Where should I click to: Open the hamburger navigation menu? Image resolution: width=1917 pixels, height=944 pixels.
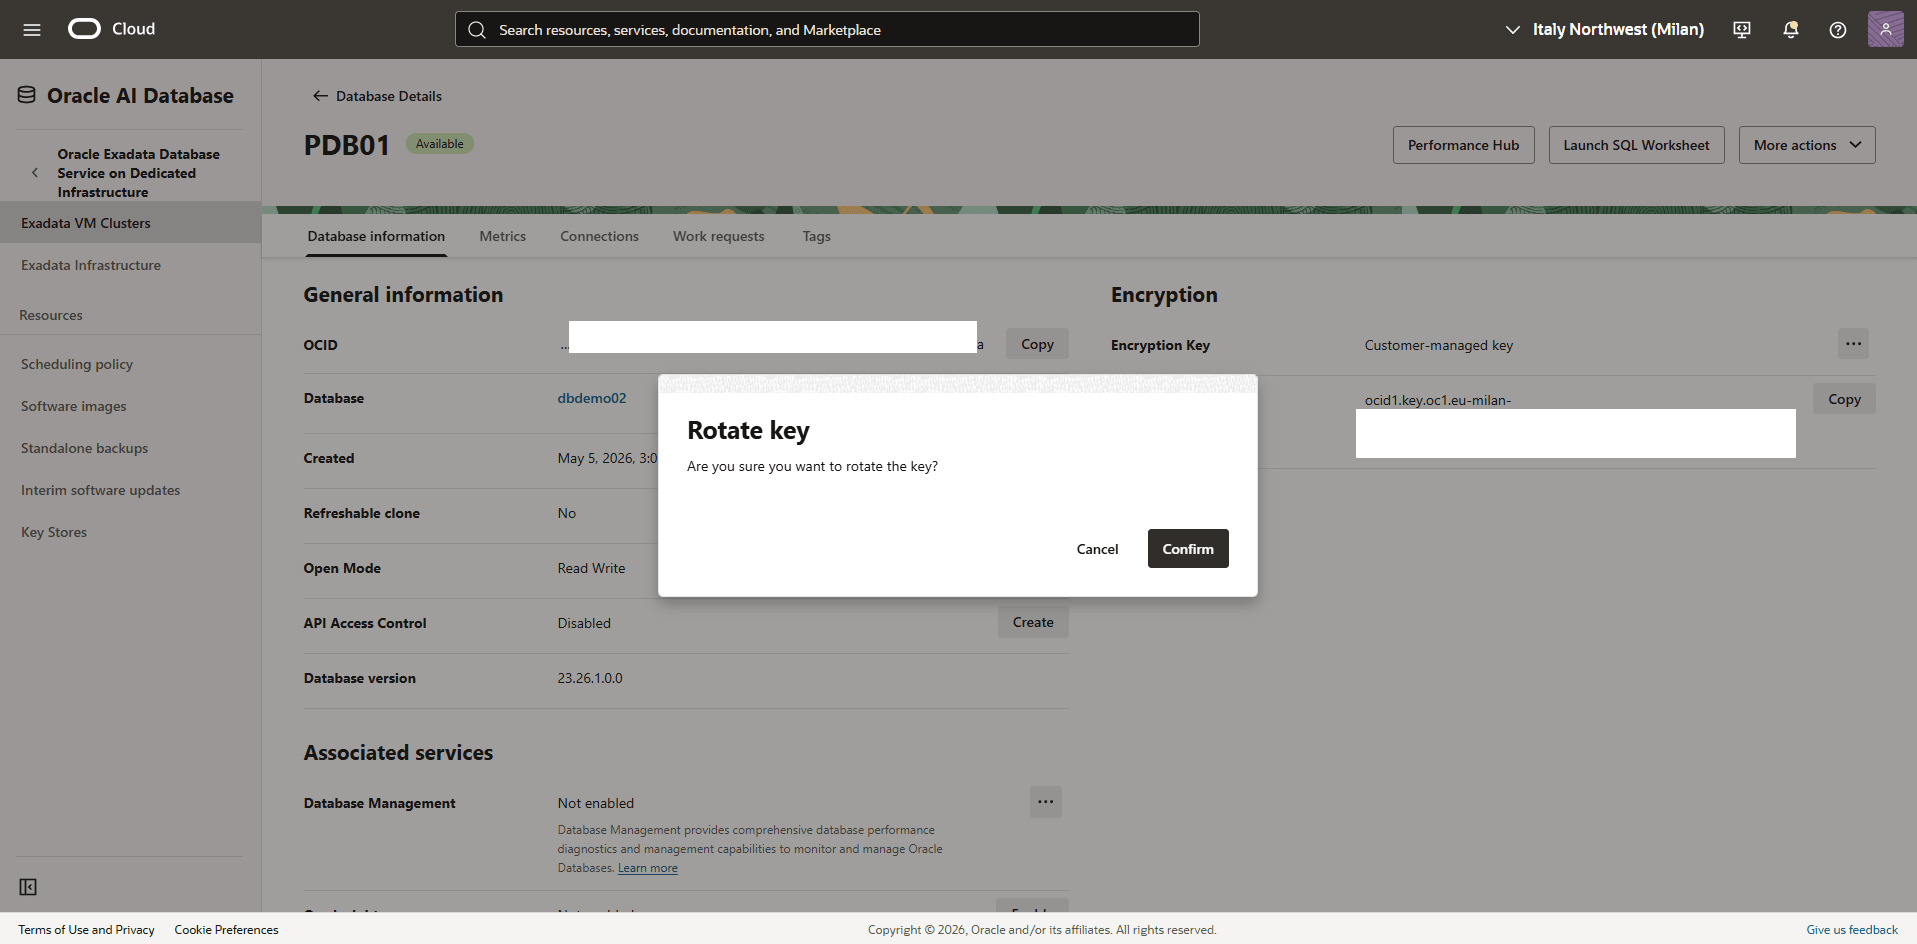point(32,30)
